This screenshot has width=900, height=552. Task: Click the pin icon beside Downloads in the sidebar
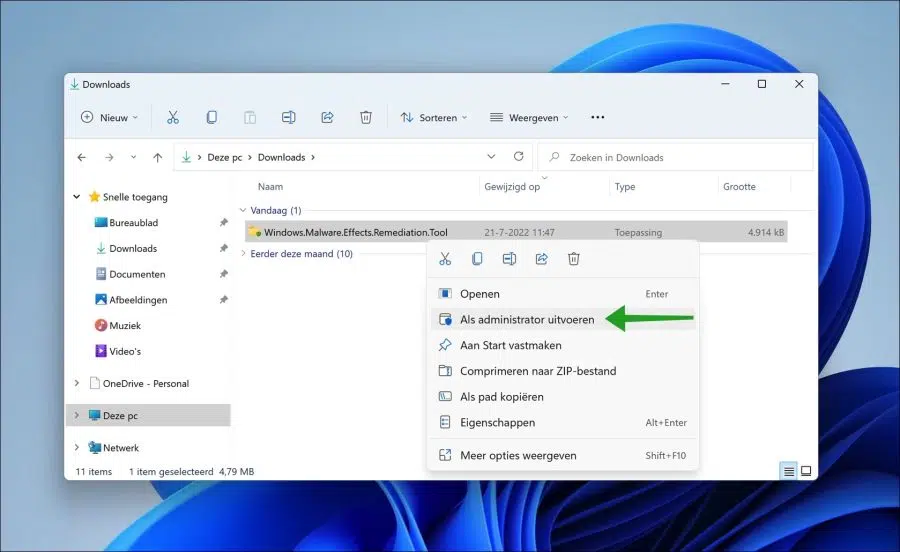click(224, 248)
